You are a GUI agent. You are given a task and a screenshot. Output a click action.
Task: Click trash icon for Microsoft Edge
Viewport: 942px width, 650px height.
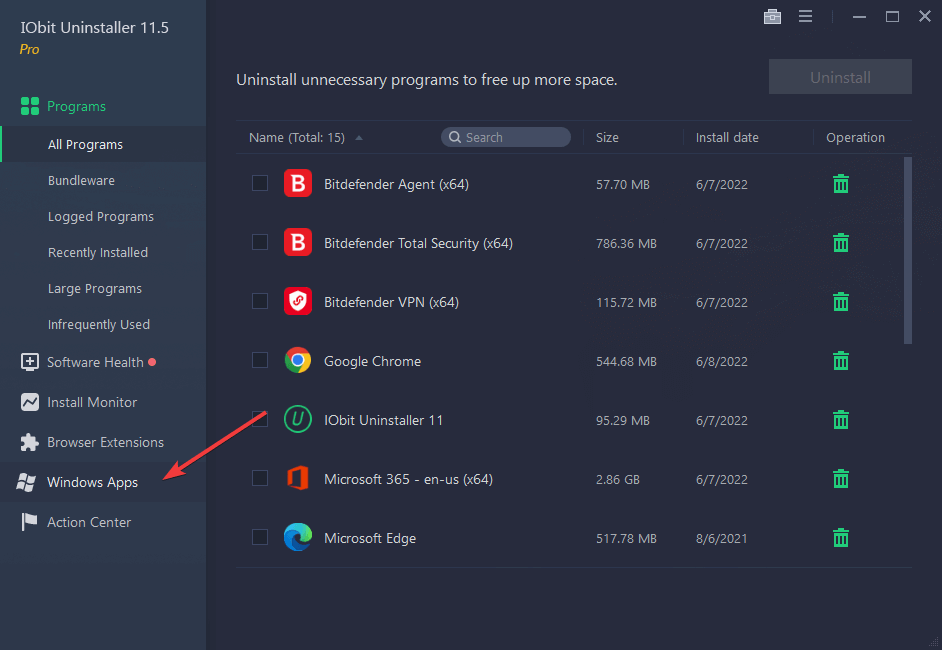840,538
